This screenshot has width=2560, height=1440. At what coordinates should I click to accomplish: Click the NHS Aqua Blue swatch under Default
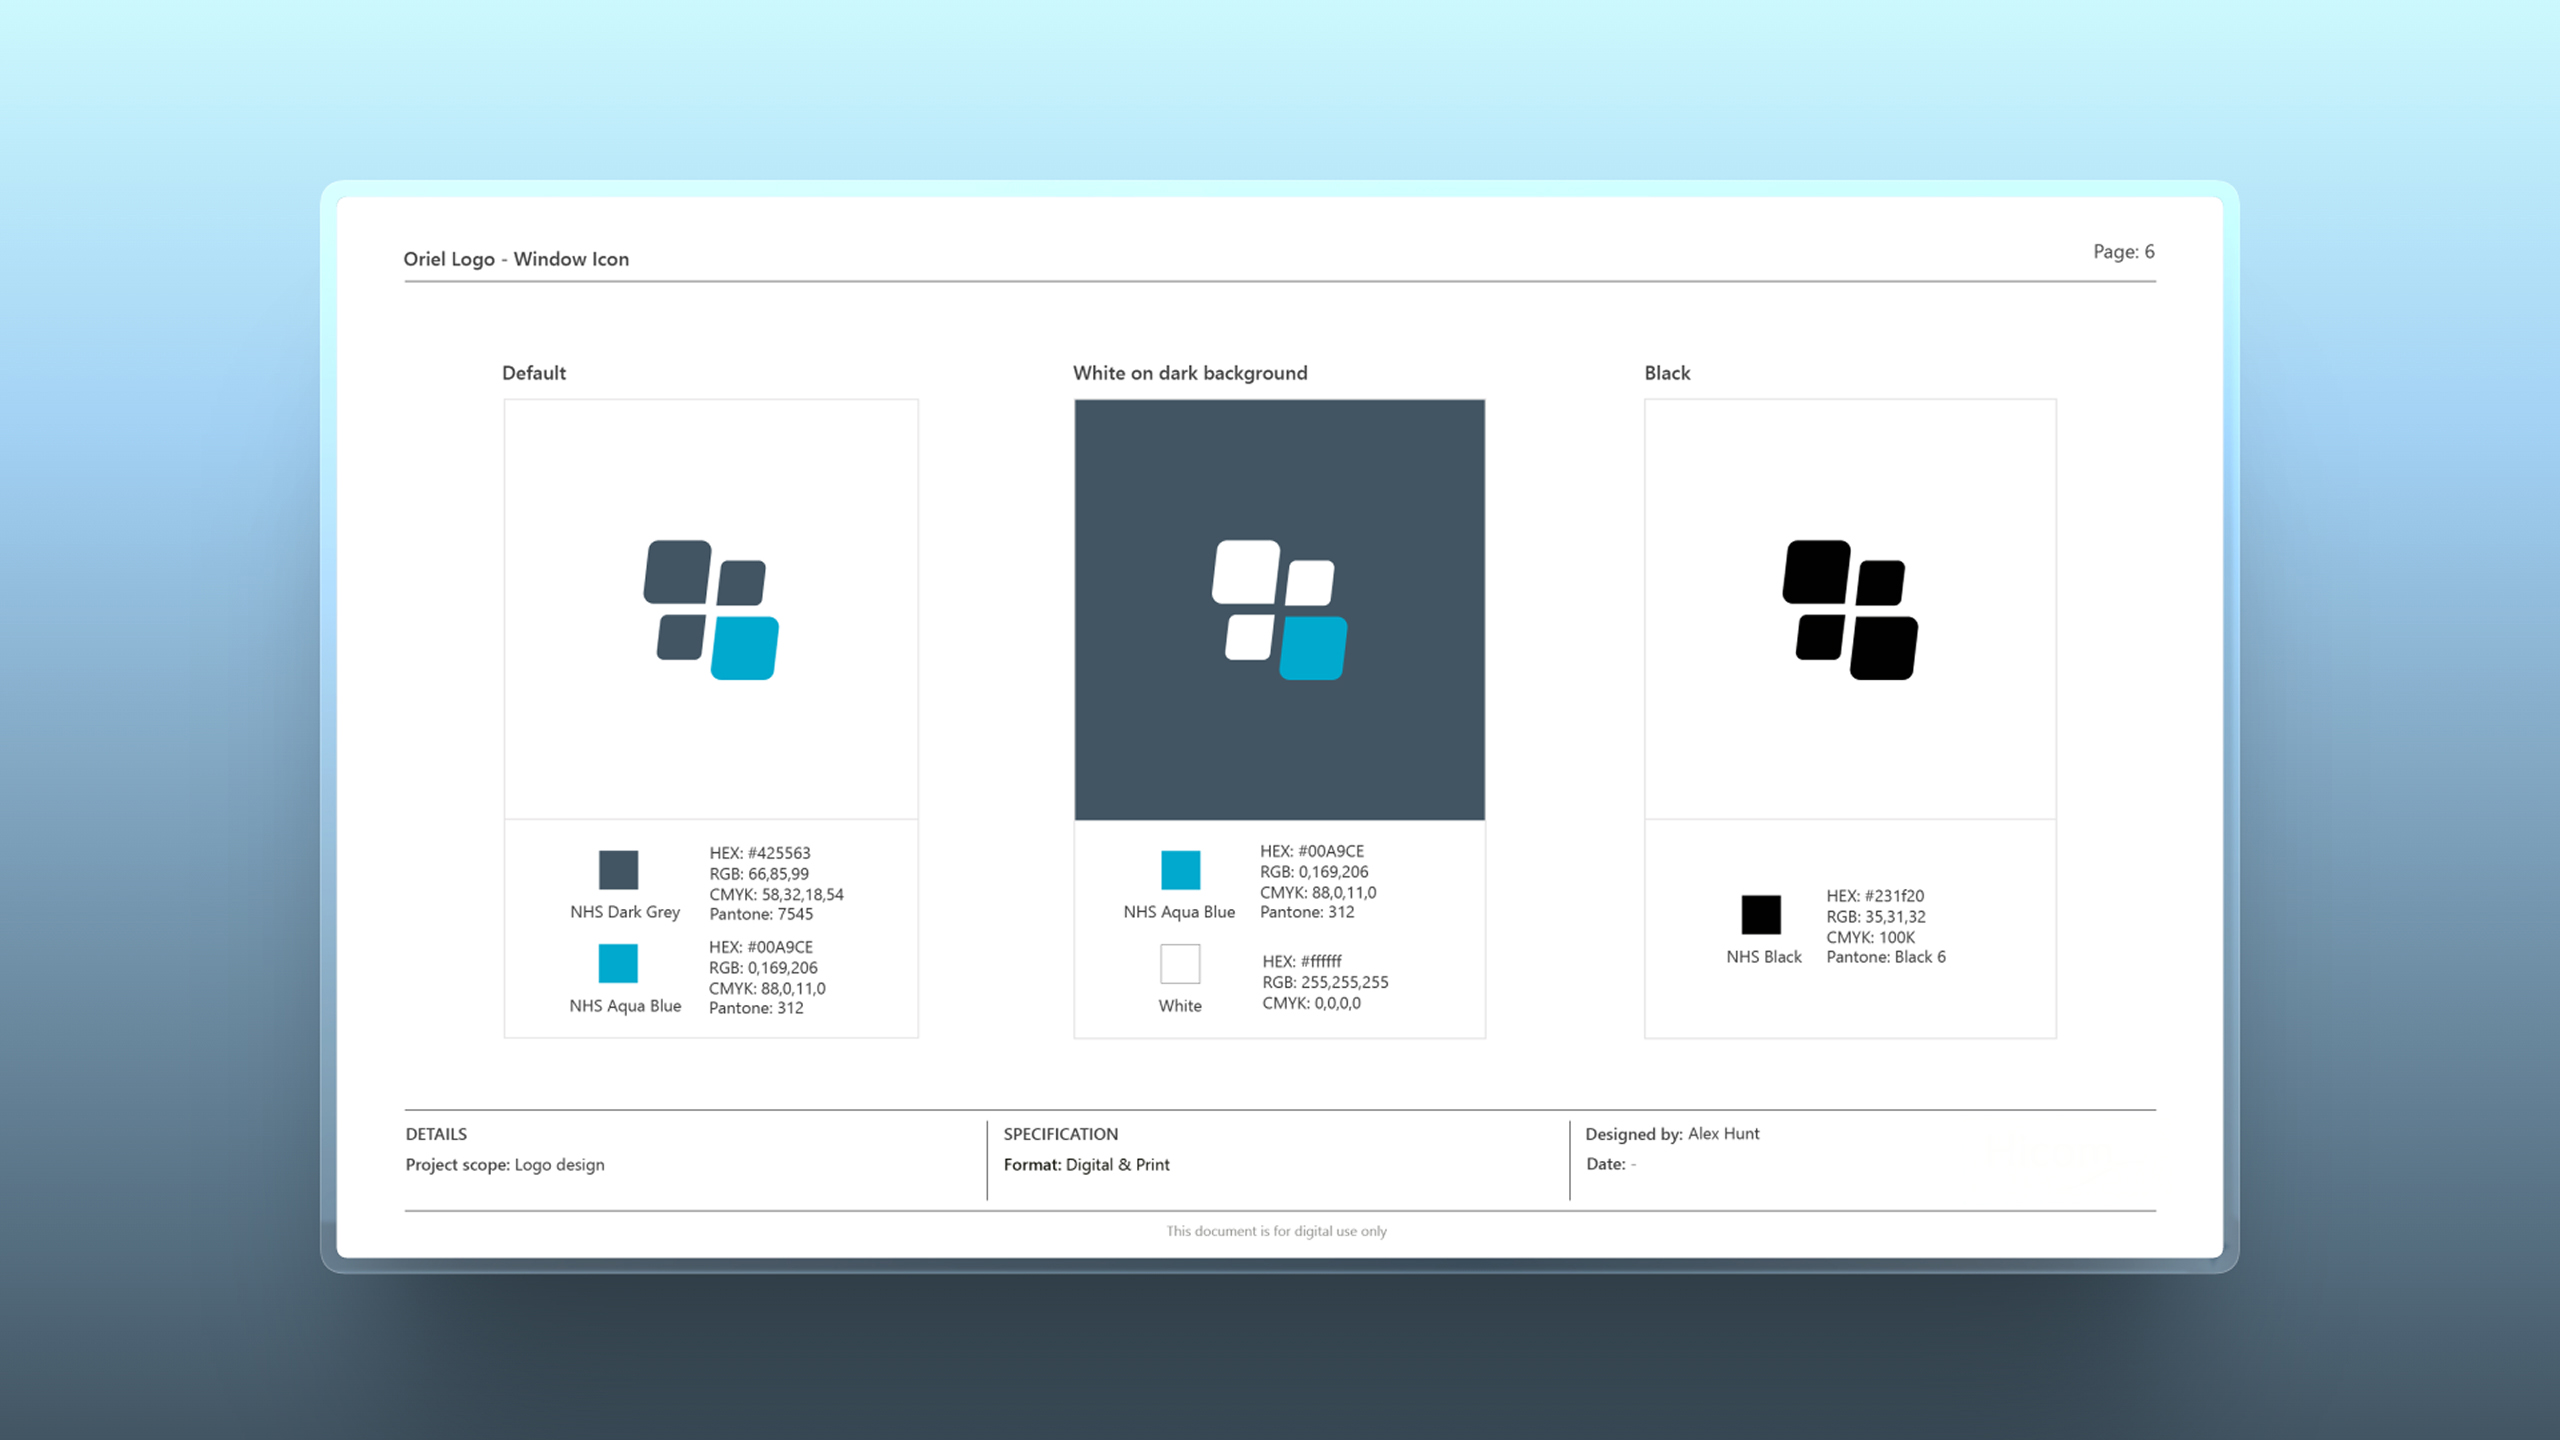[x=618, y=963]
